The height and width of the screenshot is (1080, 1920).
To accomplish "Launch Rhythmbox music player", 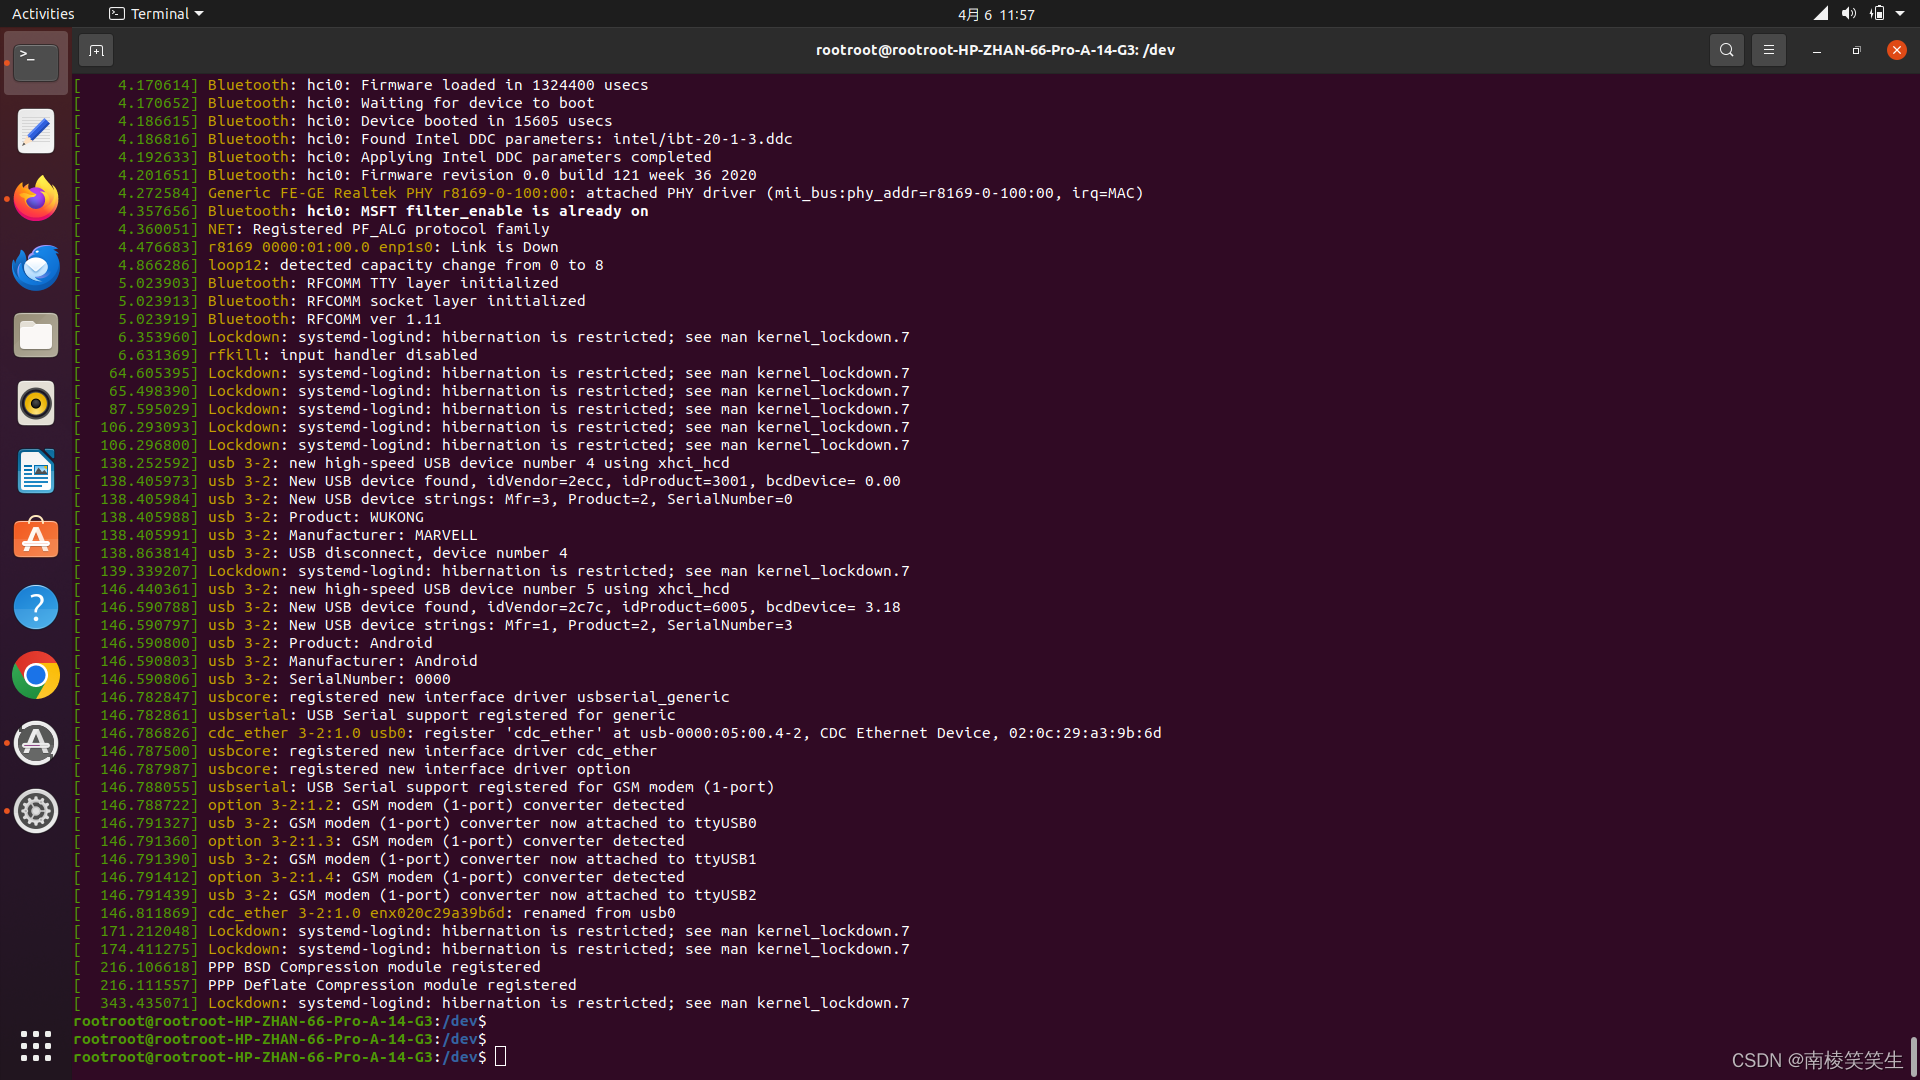I will [x=36, y=403].
